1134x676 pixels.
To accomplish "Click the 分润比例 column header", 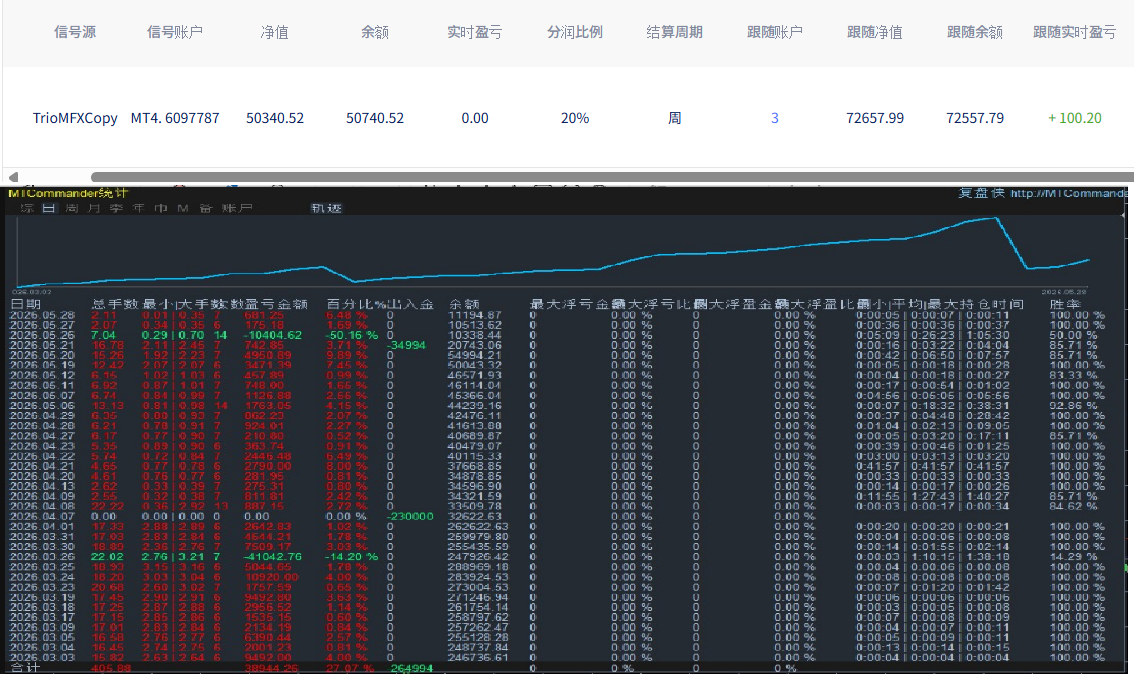I will pyautogui.click(x=575, y=32).
